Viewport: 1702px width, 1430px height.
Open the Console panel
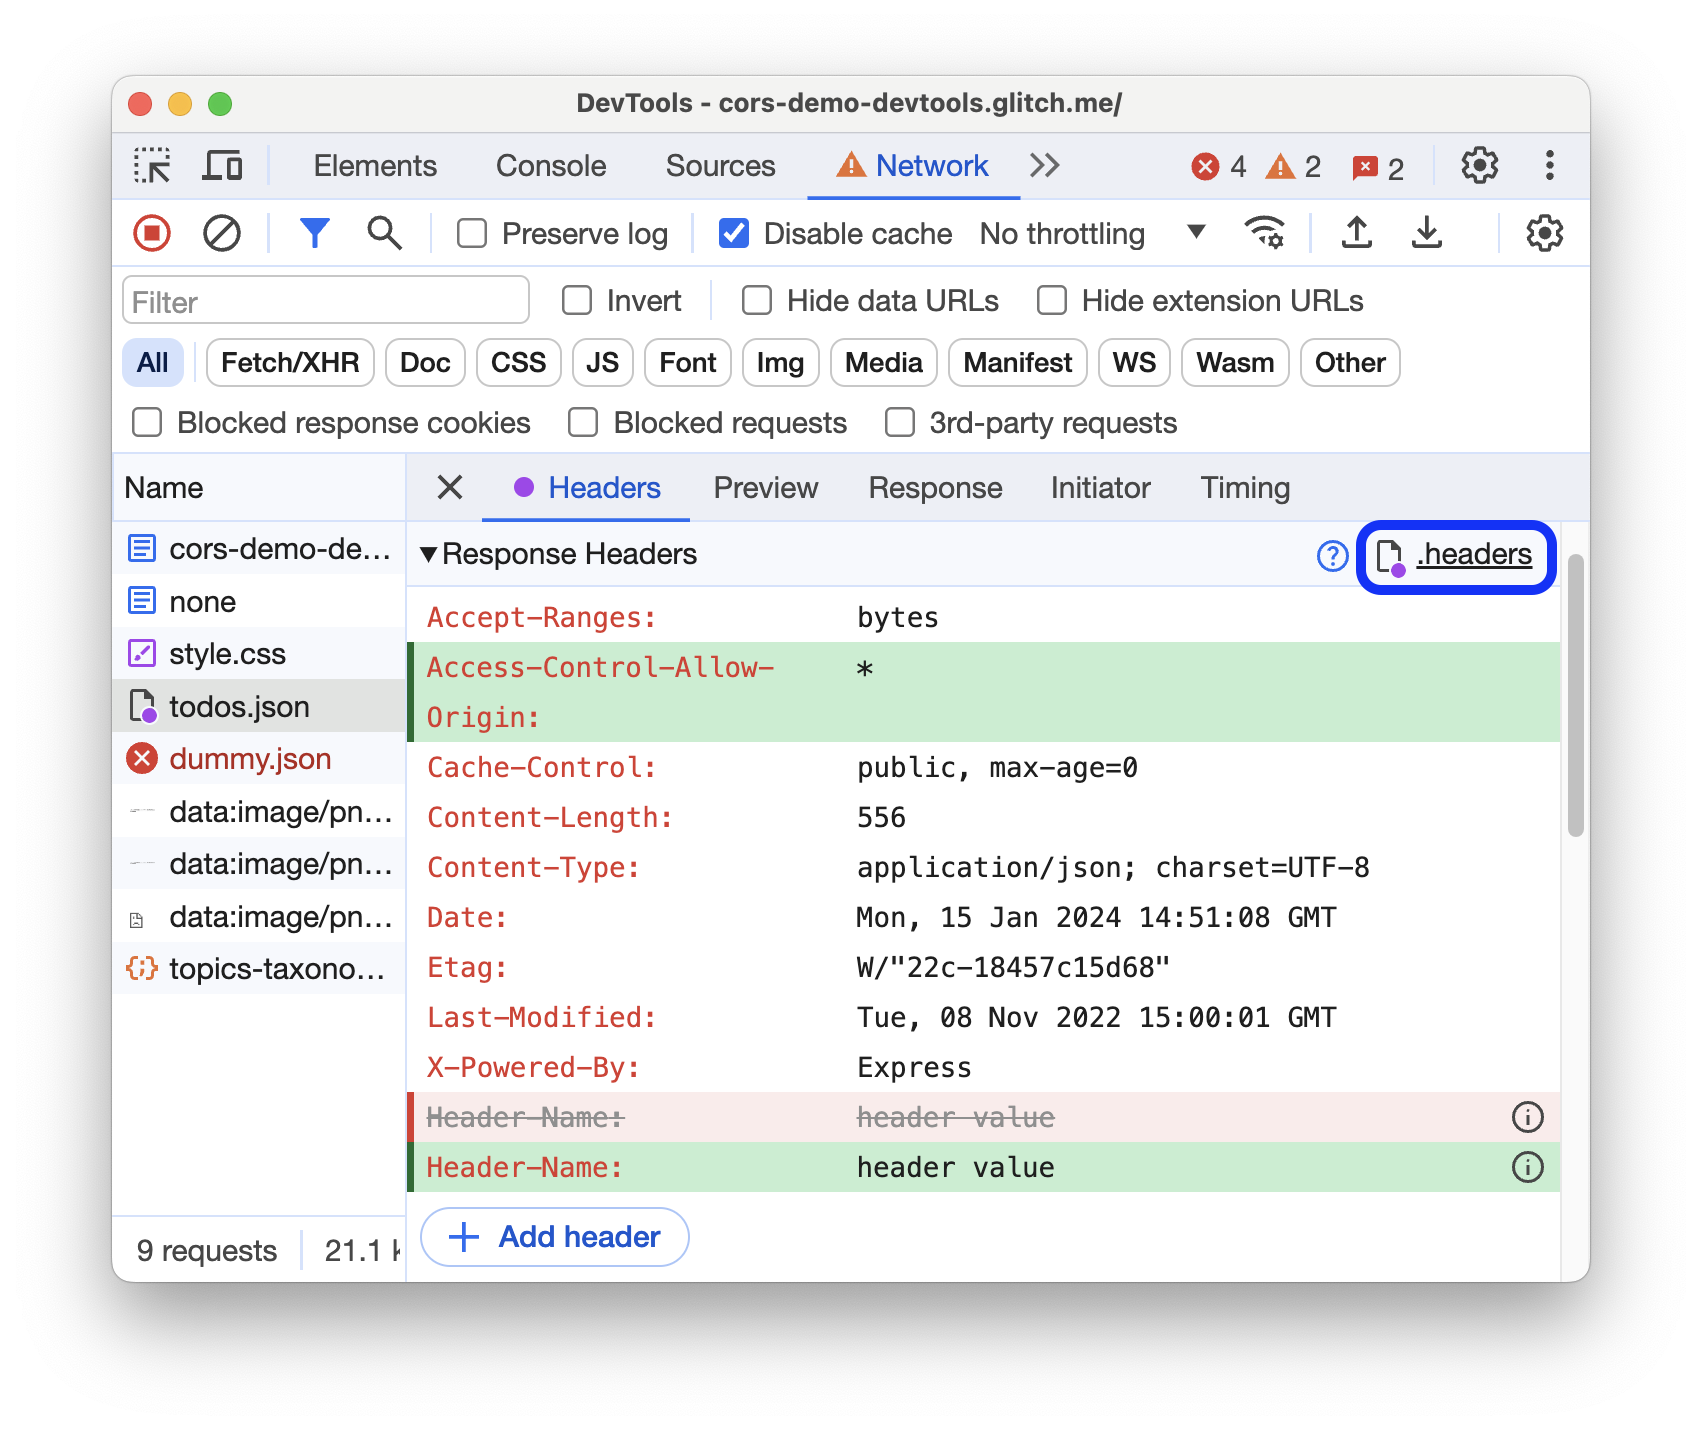click(550, 165)
